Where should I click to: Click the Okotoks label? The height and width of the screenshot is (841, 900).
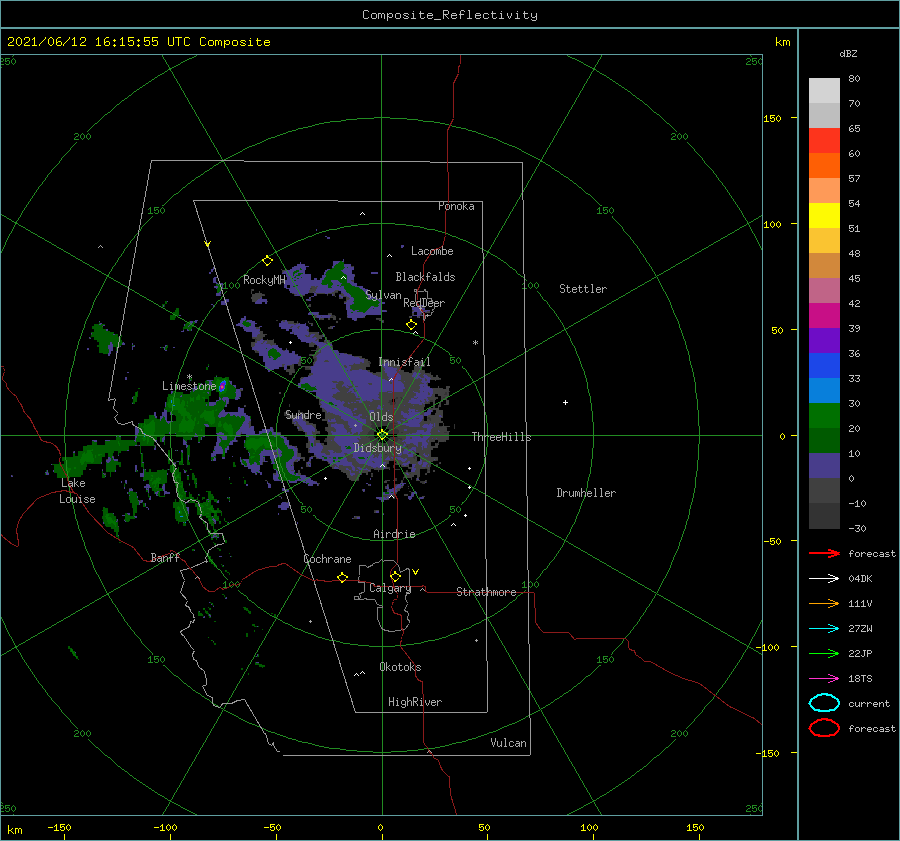(400, 667)
